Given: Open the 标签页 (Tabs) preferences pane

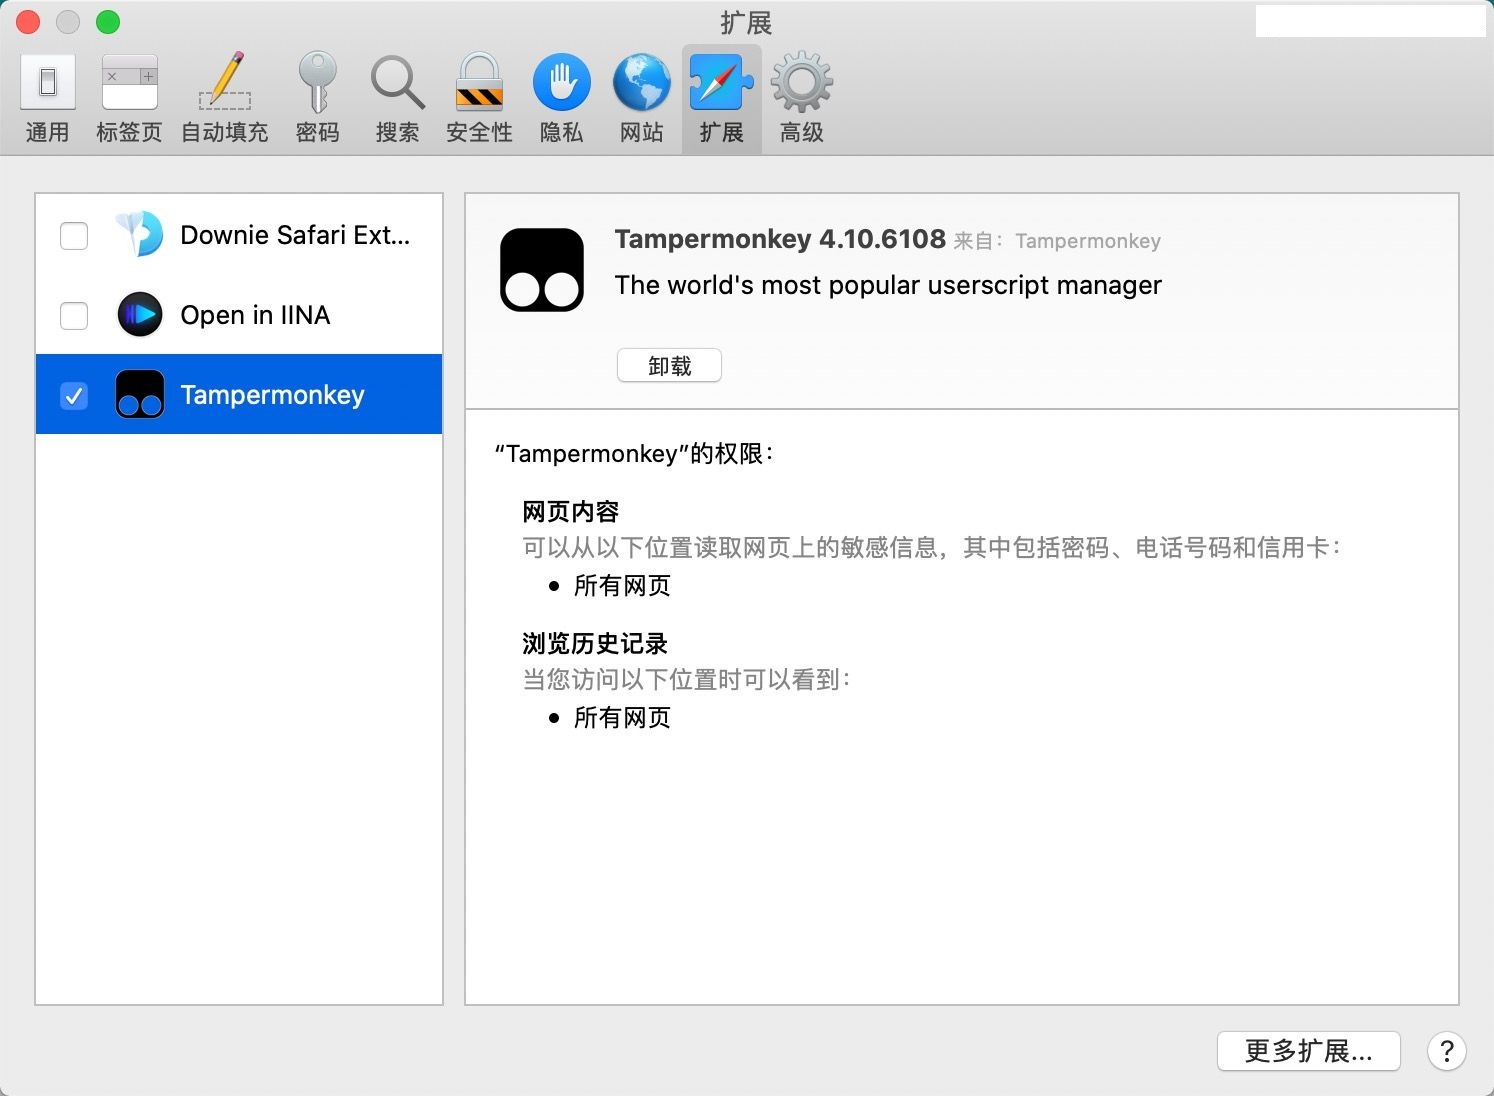Looking at the screenshot, I should click(128, 95).
